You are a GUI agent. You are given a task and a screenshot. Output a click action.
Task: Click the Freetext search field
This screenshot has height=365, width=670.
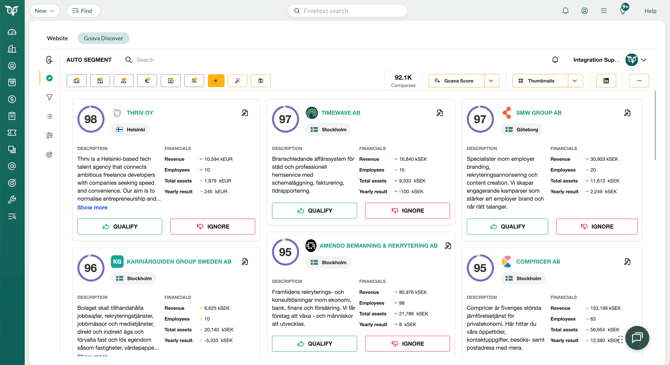347,11
